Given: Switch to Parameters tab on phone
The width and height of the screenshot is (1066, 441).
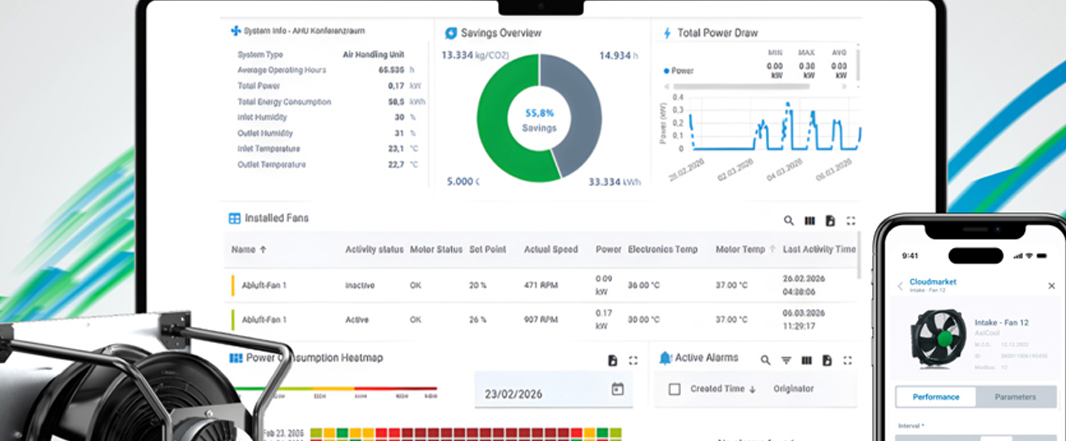Looking at the screenshot, I should point(1015,397).
